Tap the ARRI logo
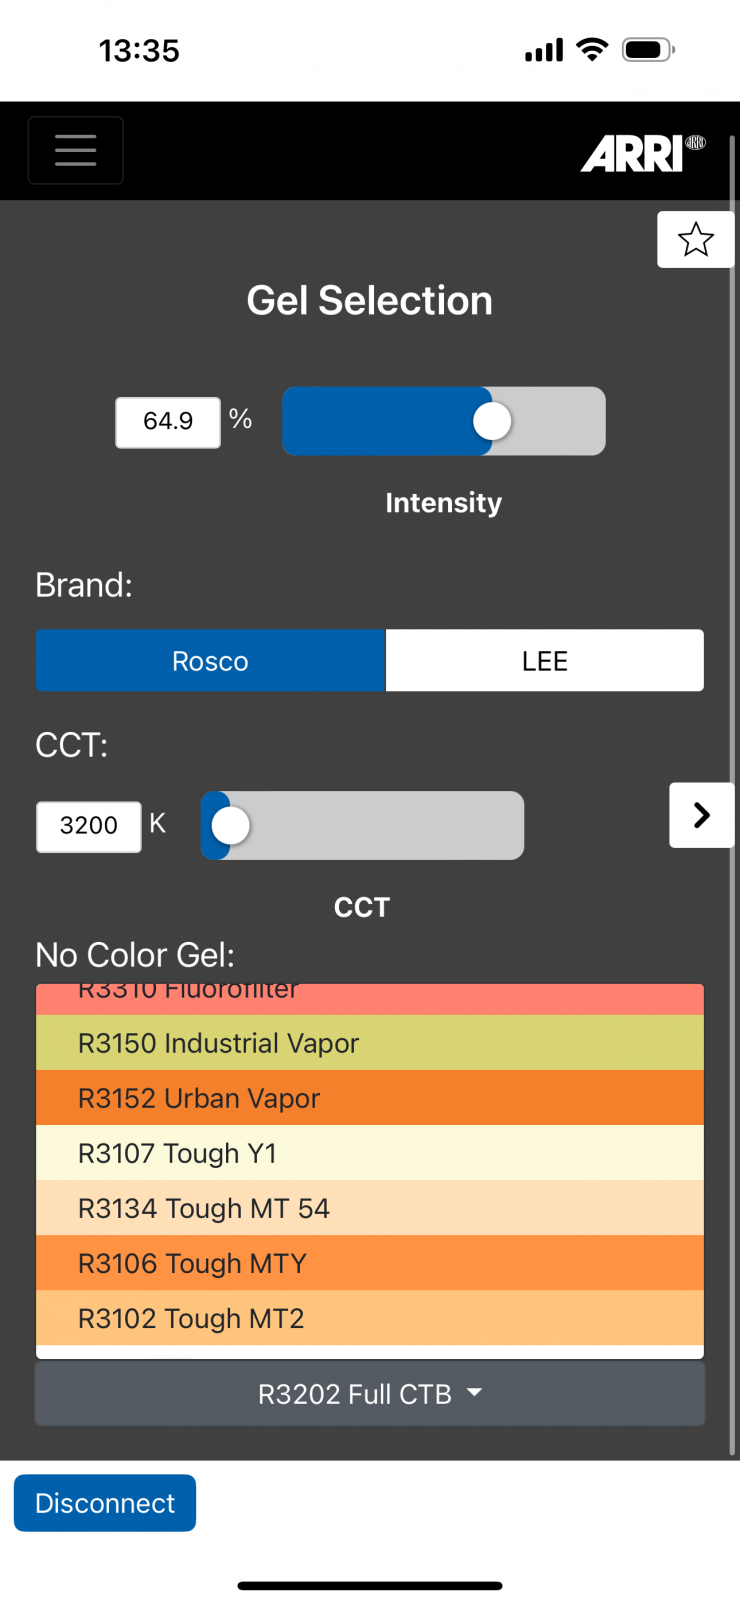This screenshot has height=1604, width=740. point(642,154)
